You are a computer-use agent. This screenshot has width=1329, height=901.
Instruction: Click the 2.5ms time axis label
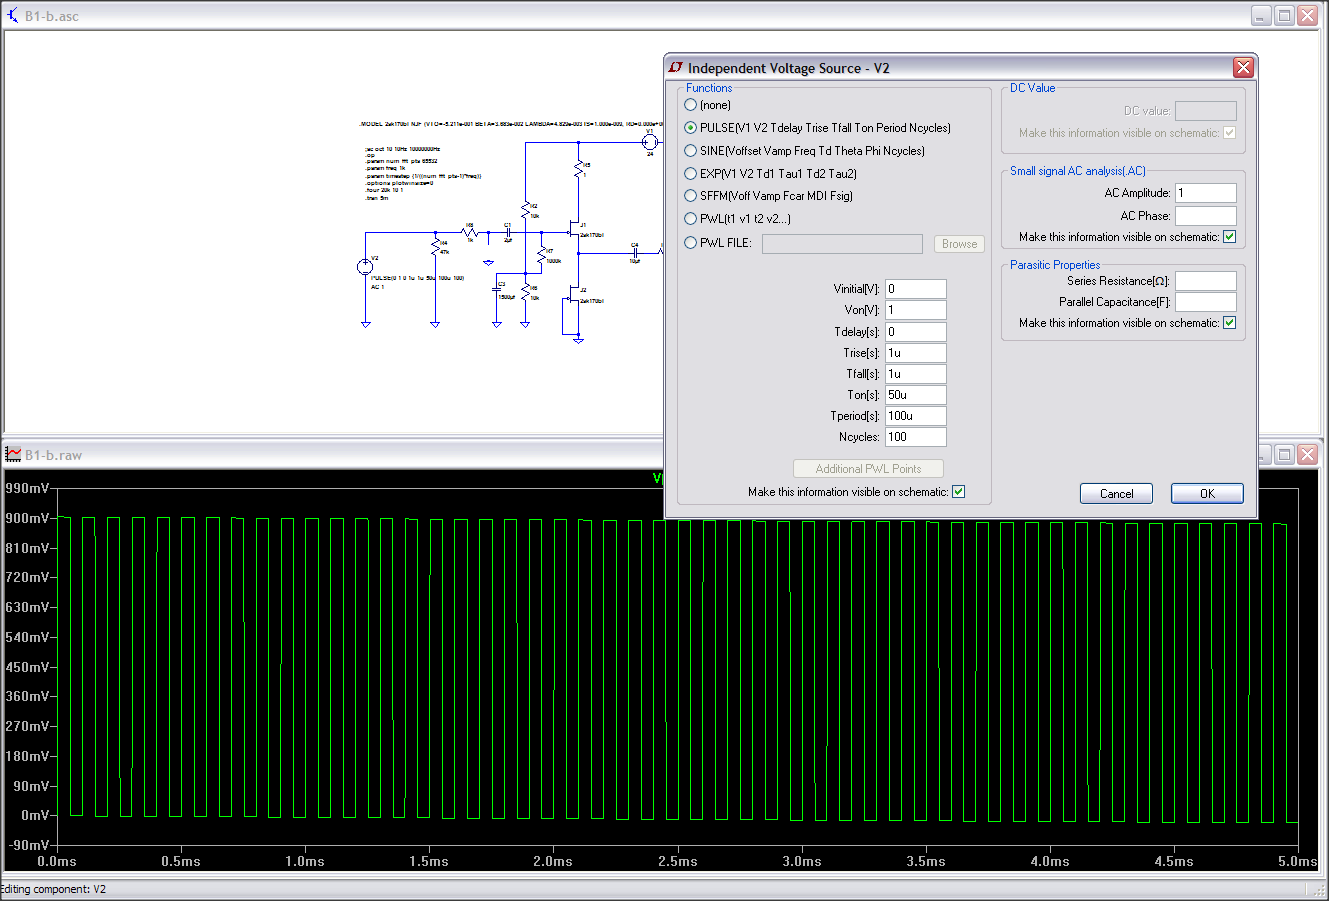click(677, 861)
